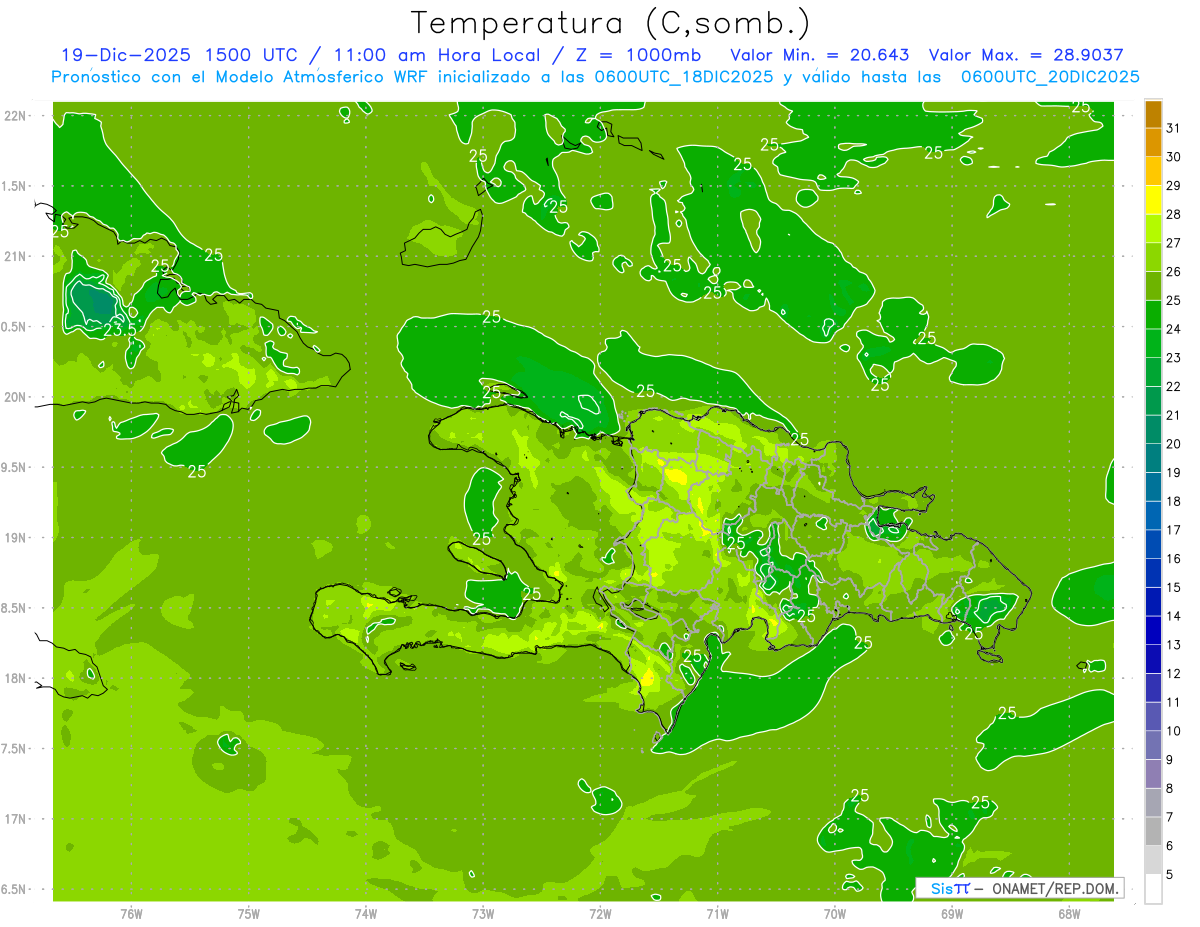Click the 20N latitude axis label
The width and height of the screenshot is (1200, 927).
(x=15, y=397)
